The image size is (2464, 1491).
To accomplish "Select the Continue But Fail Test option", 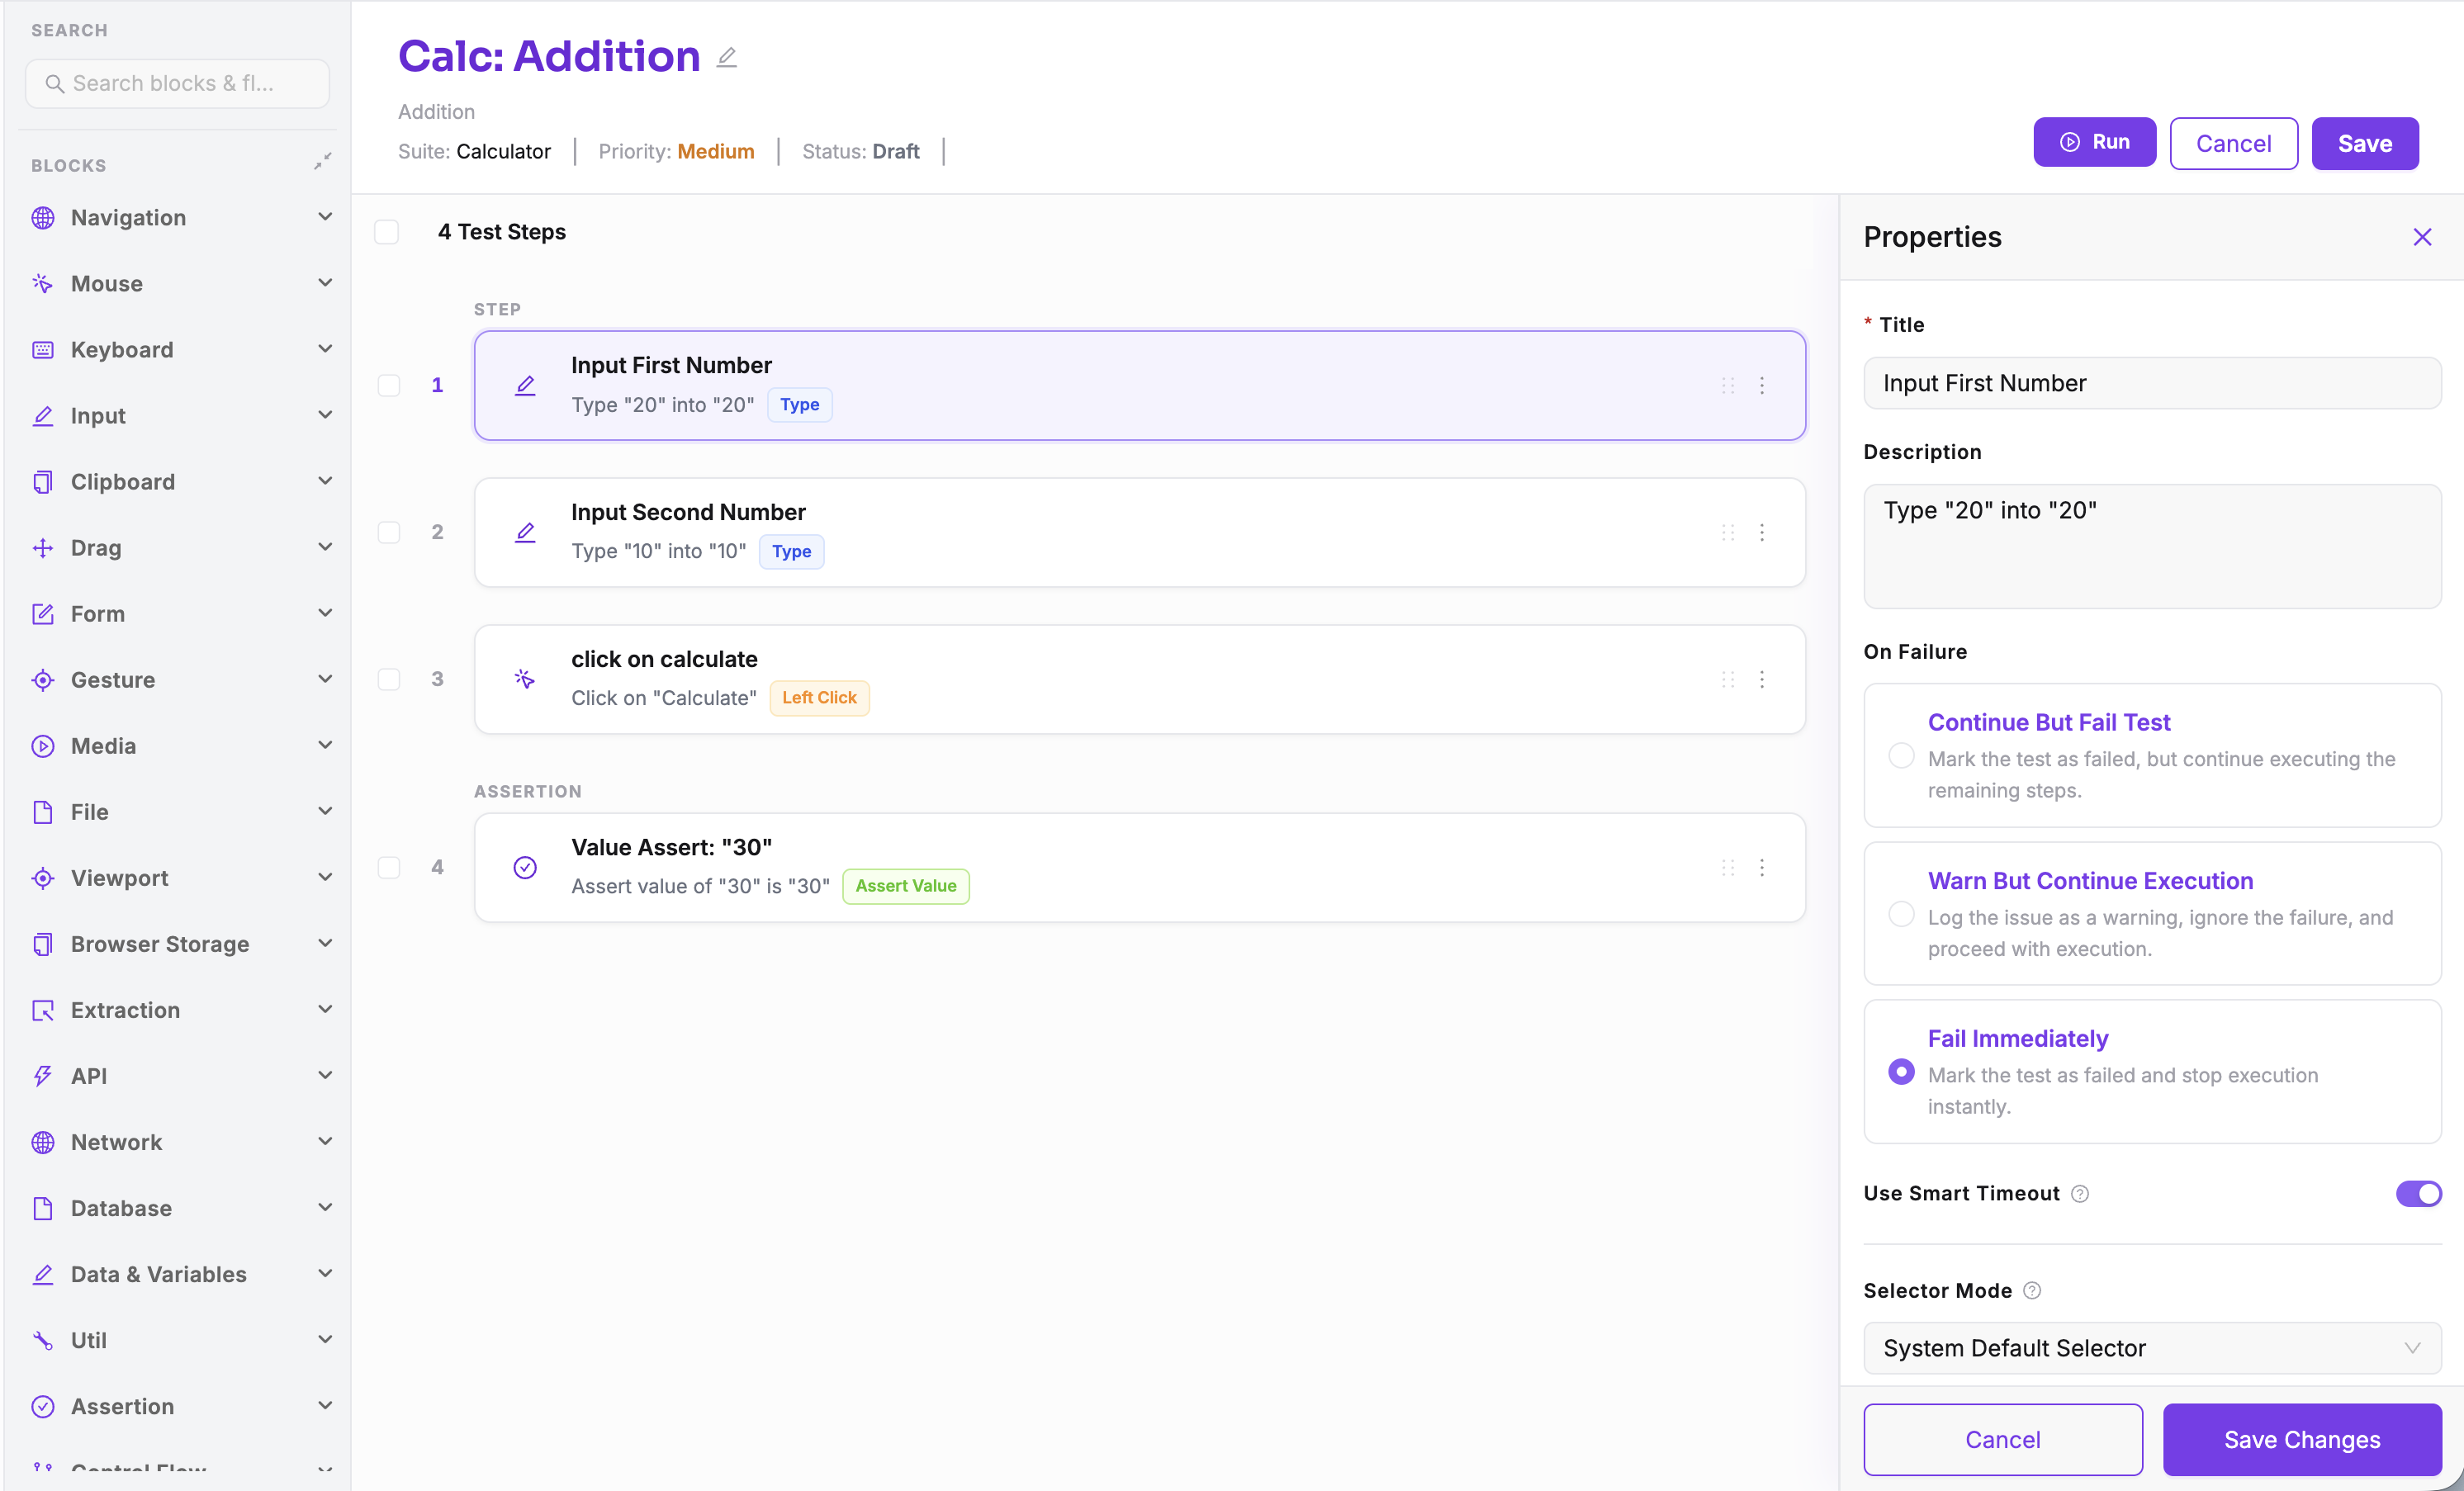I will (2152, 756).
